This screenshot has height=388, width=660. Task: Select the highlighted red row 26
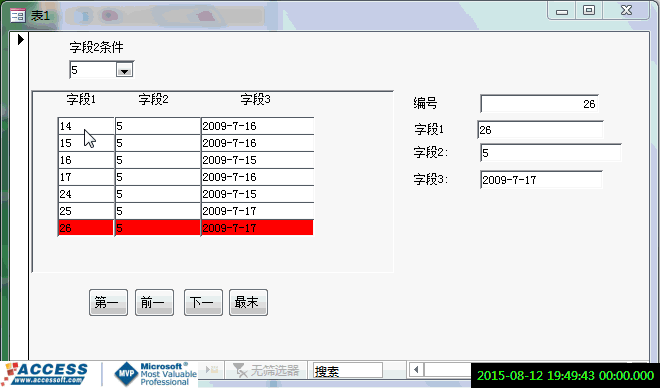point(186,228)
